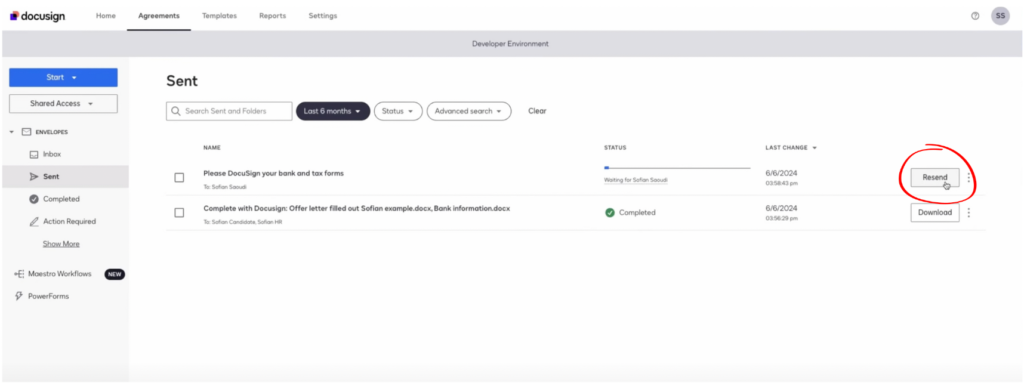The image size is (1024, 383).
Task: Click the Show More link
Action: click(61, 244)
